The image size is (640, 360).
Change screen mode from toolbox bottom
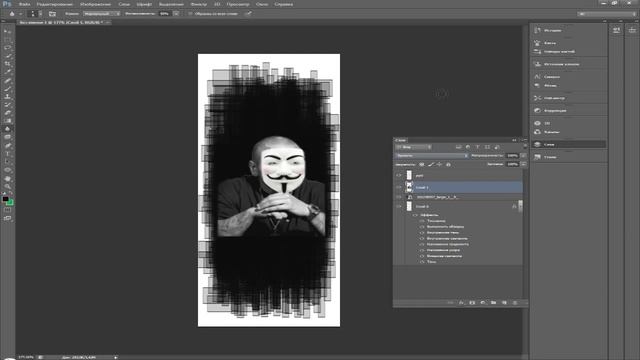[7, 218]
